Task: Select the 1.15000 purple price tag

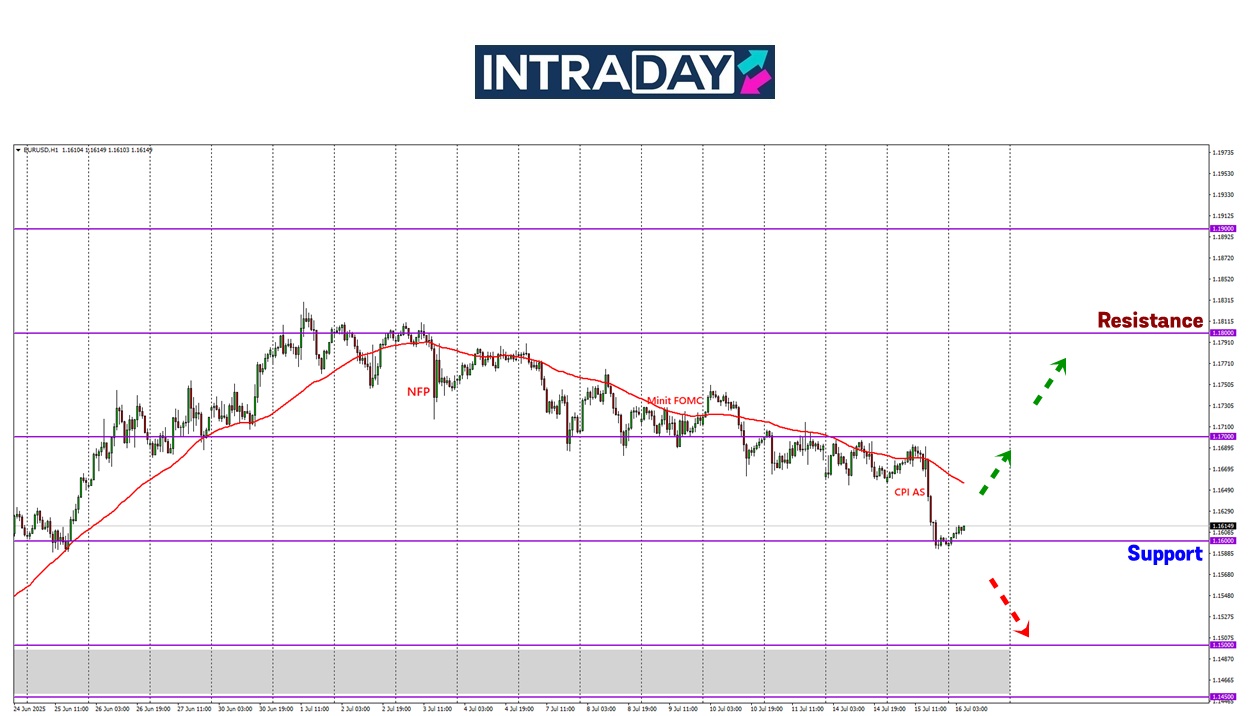Action: (x=1223, y=645)
